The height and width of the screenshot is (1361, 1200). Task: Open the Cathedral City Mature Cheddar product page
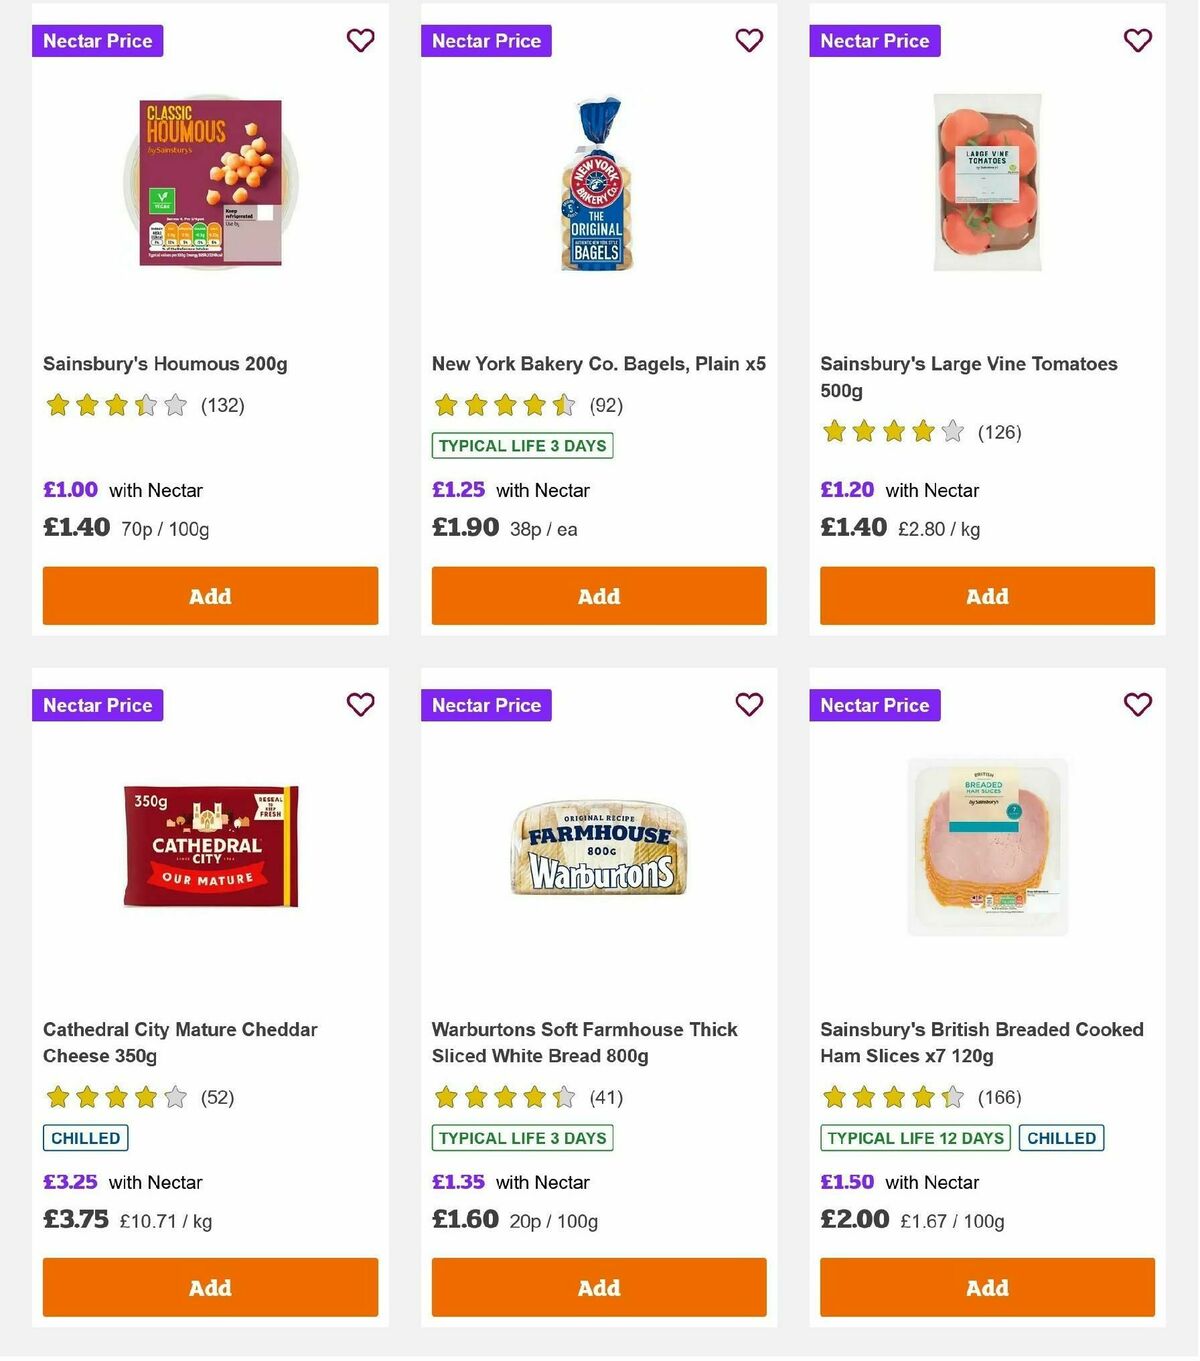[180, 1042]
